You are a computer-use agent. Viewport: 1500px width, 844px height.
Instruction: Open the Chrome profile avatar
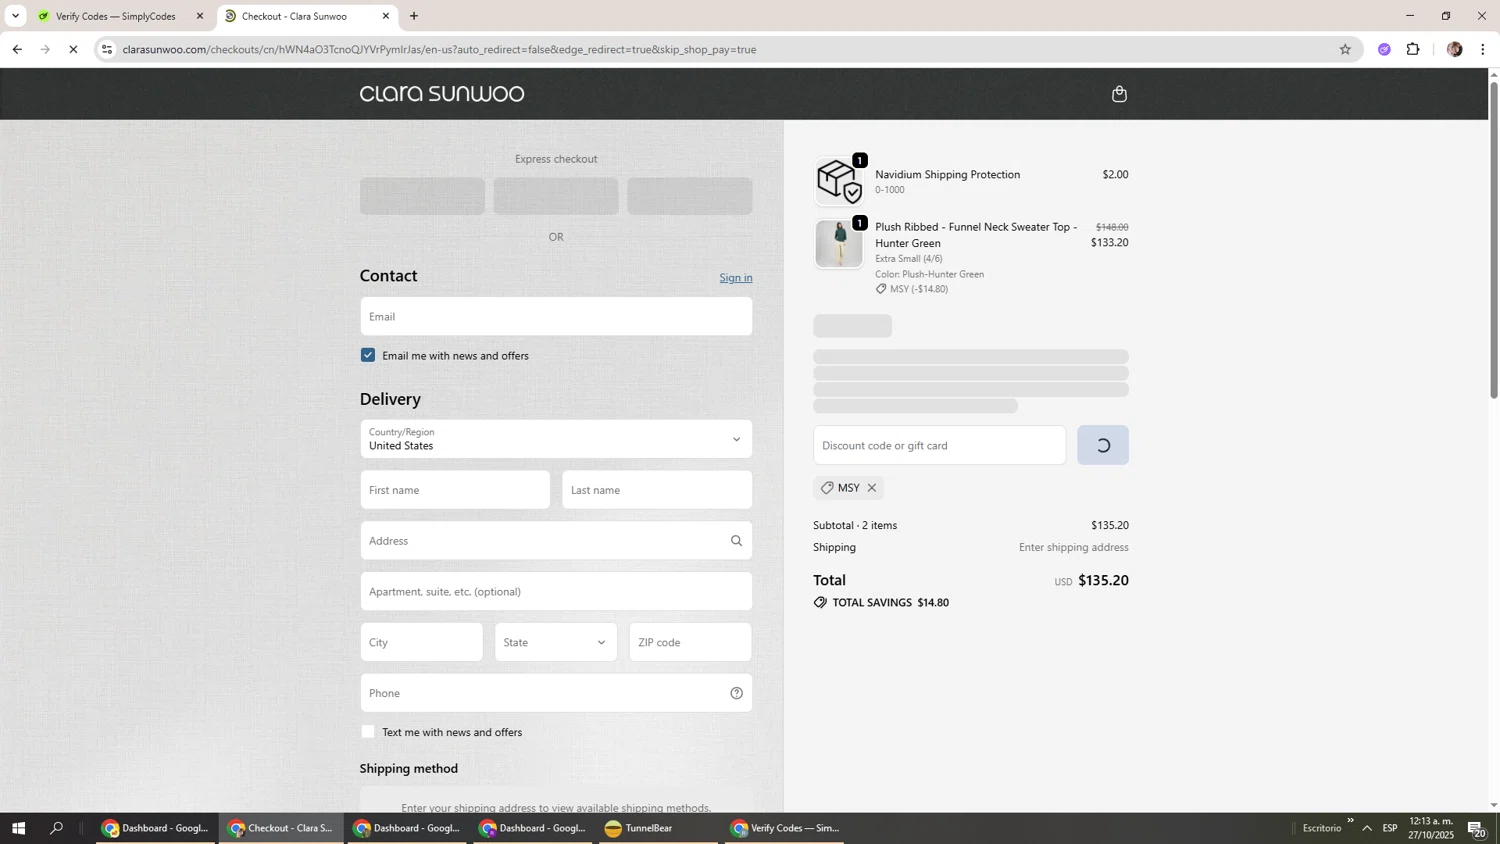coord(1454,49)
